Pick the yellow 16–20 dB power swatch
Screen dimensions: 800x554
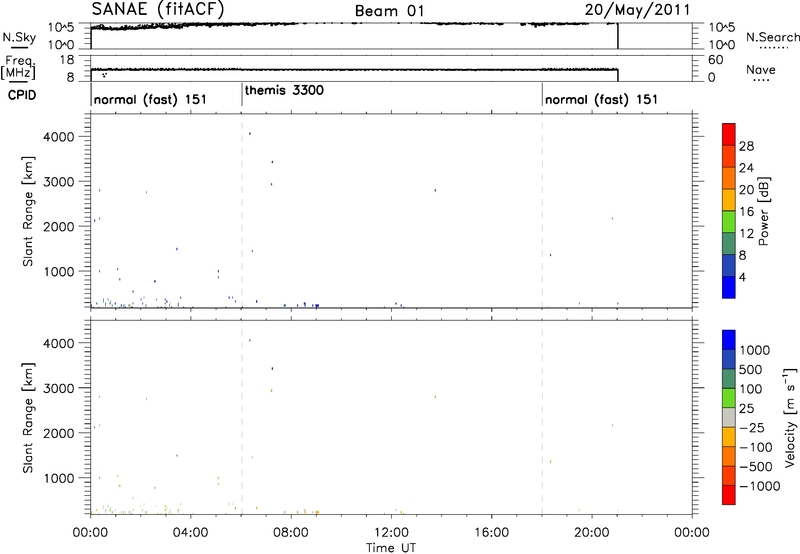click(x=729, y=200)
